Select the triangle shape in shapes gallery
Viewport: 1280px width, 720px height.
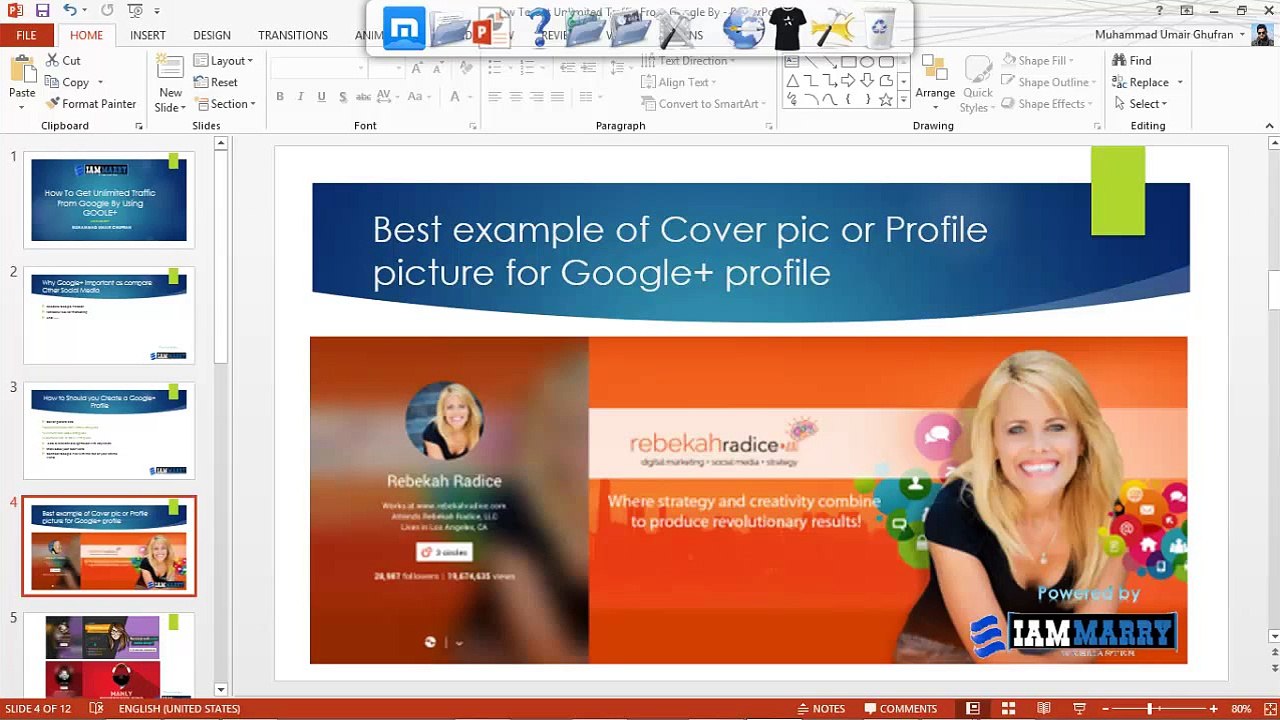(x=792, y=80)
